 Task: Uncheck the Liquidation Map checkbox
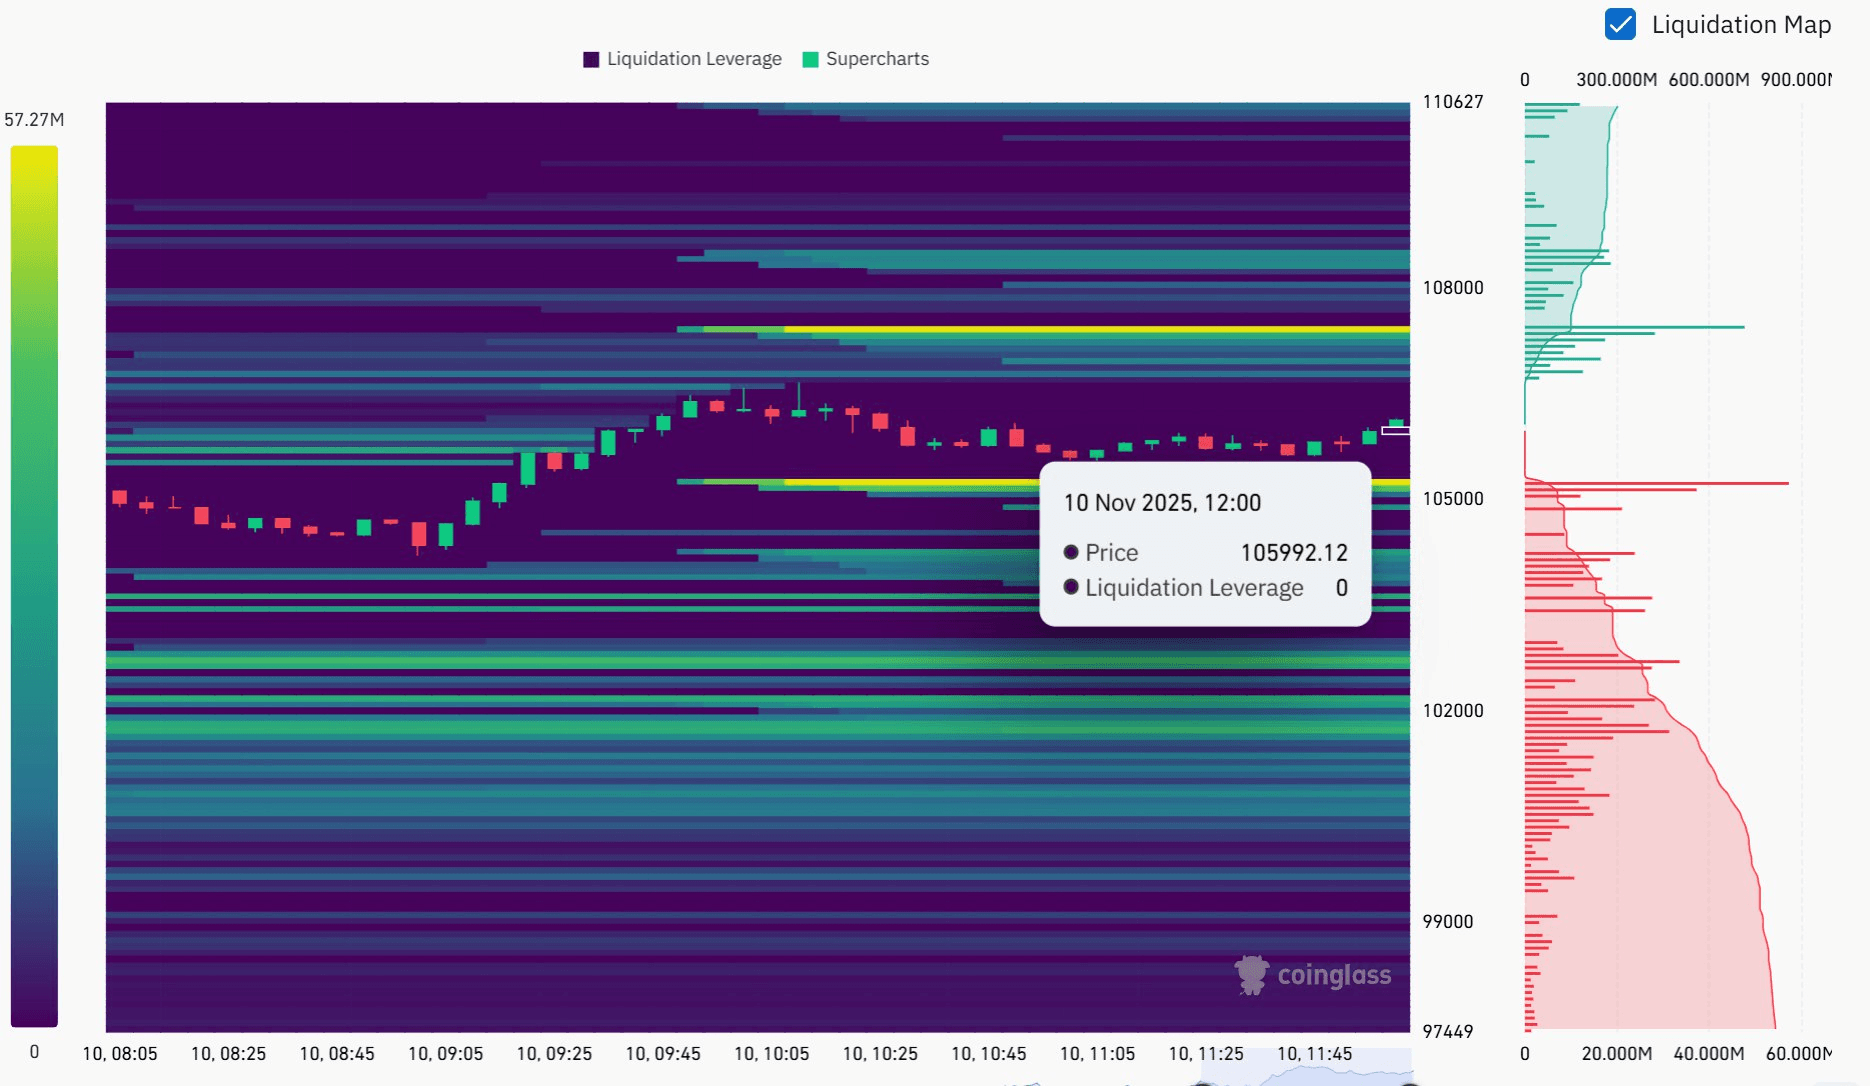point(1619,24)
